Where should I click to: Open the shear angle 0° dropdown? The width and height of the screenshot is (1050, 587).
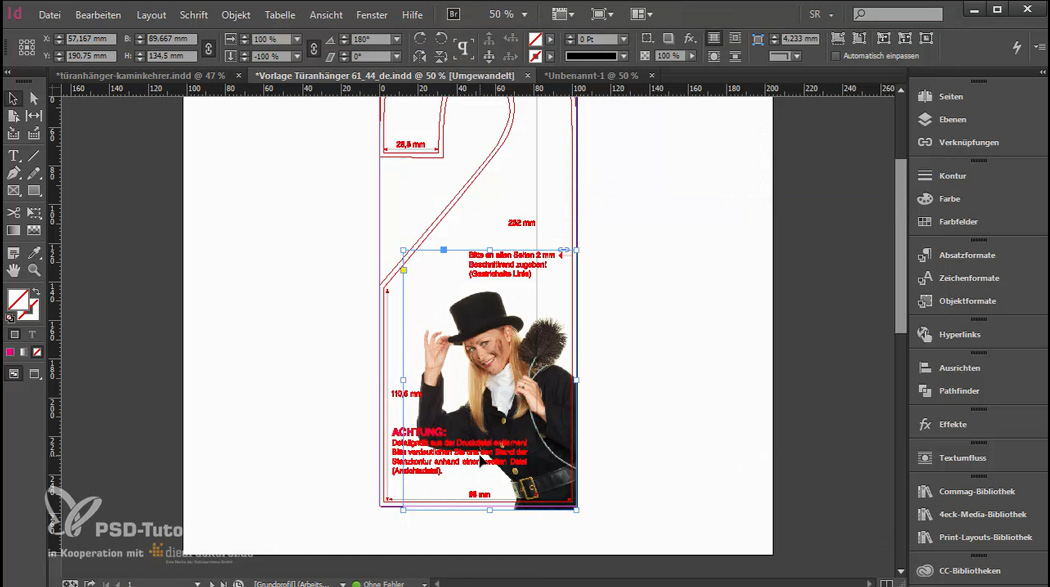pos(396,56)
